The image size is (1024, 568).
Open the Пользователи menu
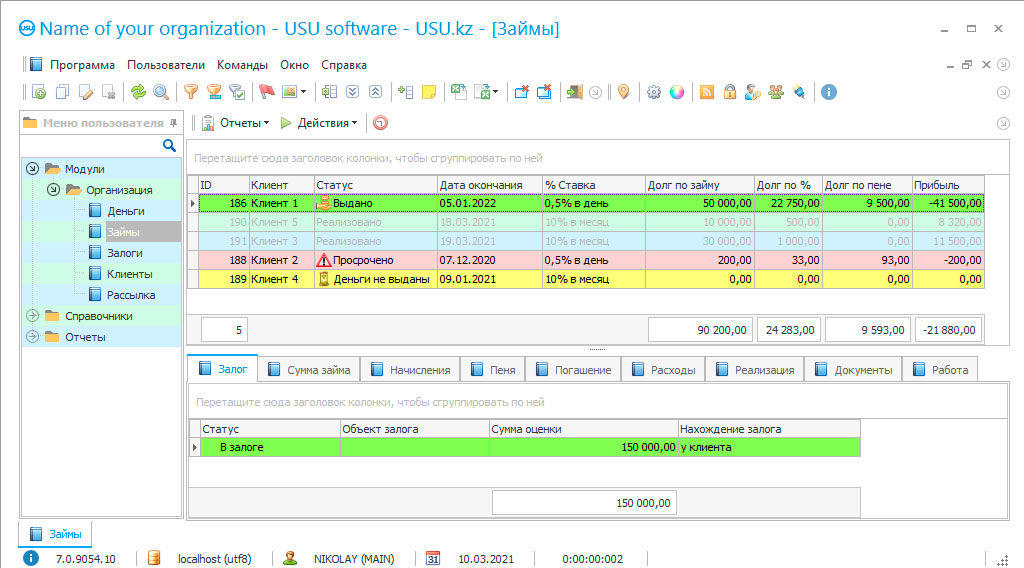point(166,65)
